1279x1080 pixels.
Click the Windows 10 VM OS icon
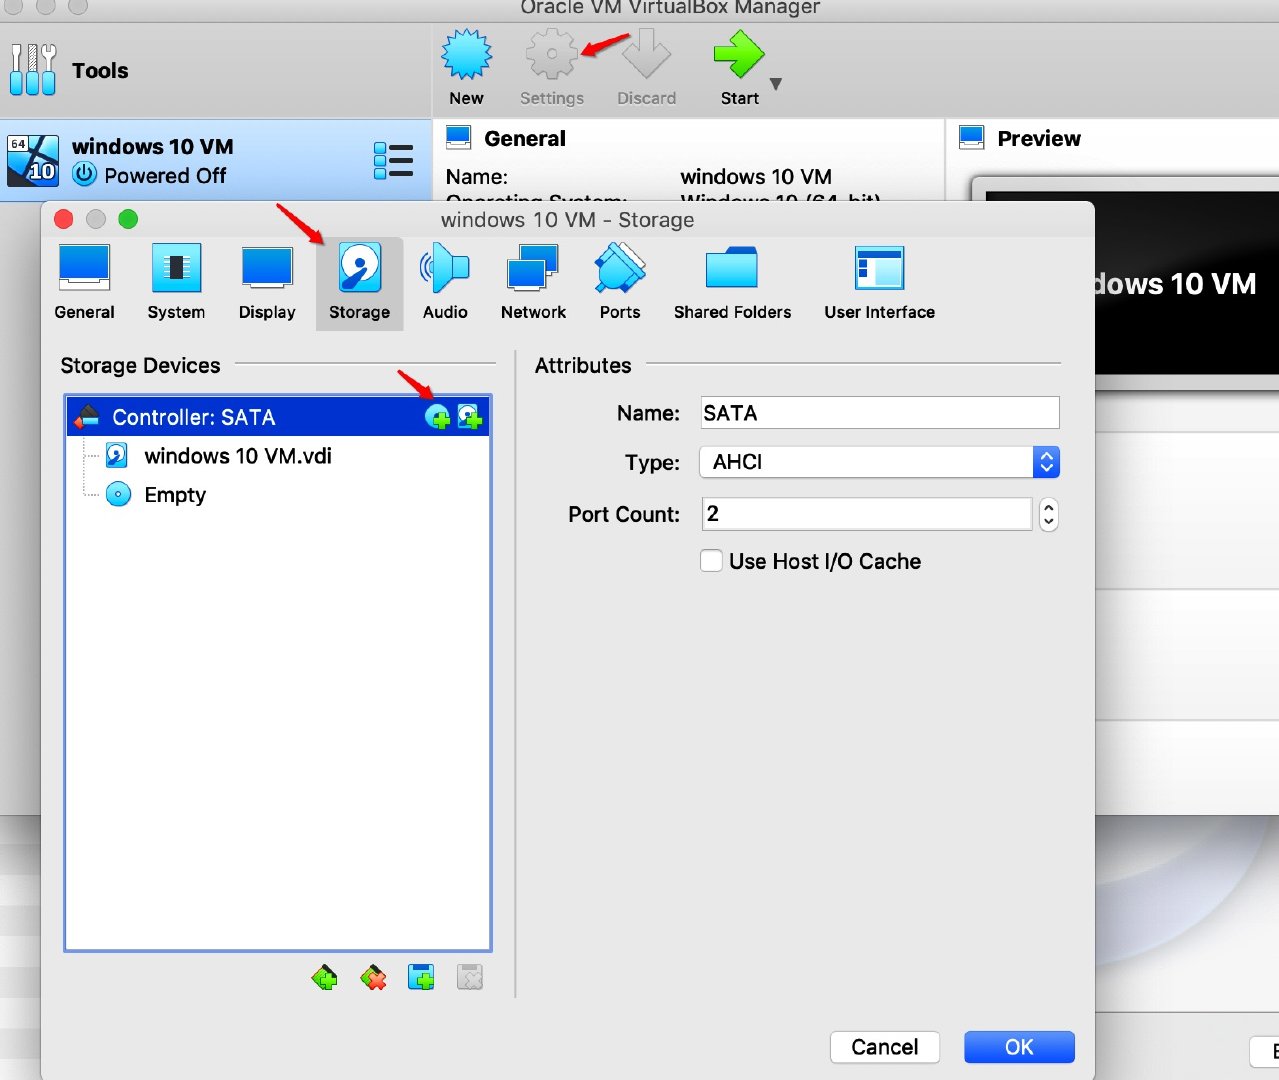tap(33, 161)
